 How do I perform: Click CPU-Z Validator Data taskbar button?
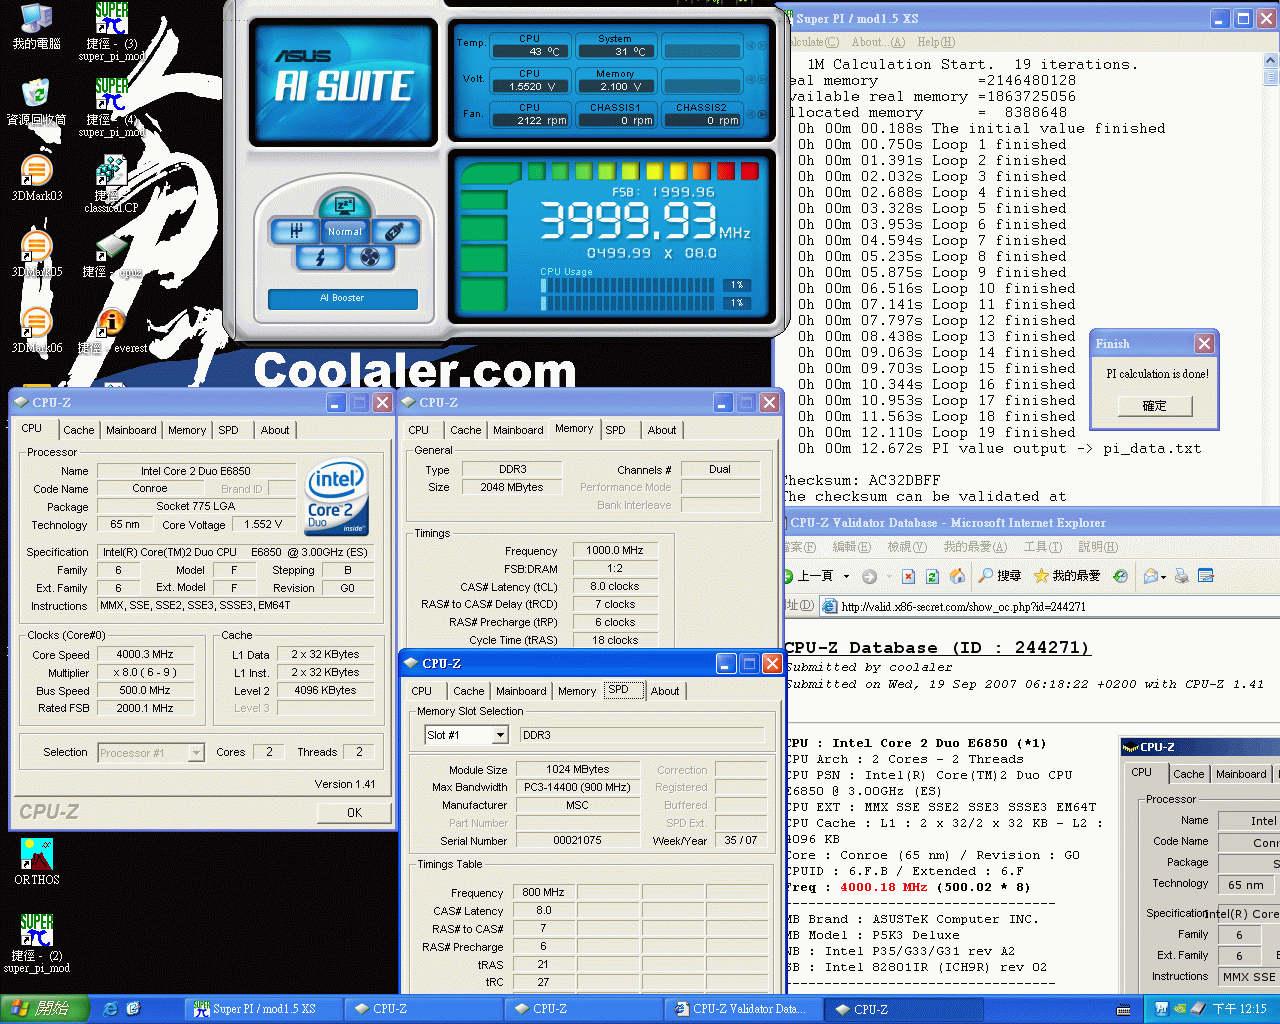(x=745, y=1009)
